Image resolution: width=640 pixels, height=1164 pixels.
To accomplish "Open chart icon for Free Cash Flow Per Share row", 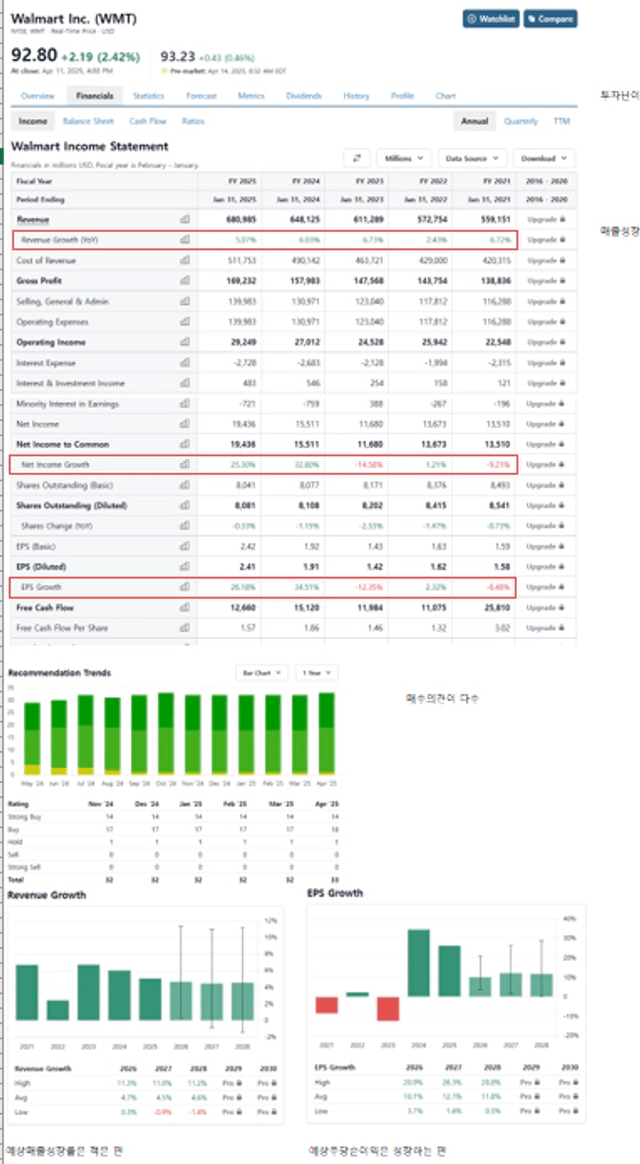I will tap(184, 628).
